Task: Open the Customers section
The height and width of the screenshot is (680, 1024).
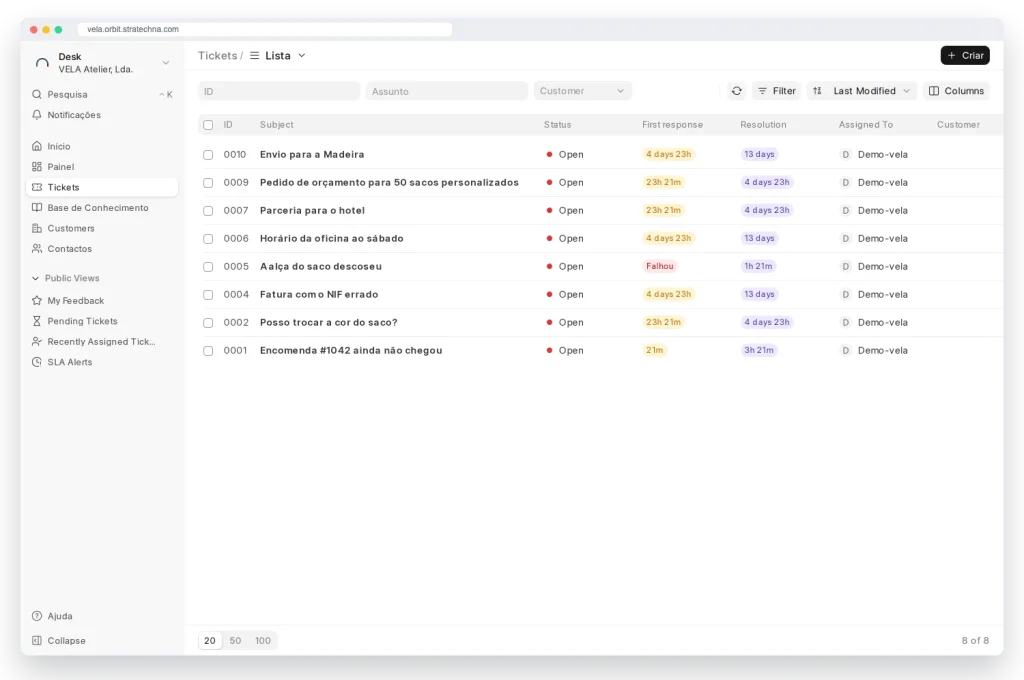Action: pyautogui.click(x=102, y=228)
